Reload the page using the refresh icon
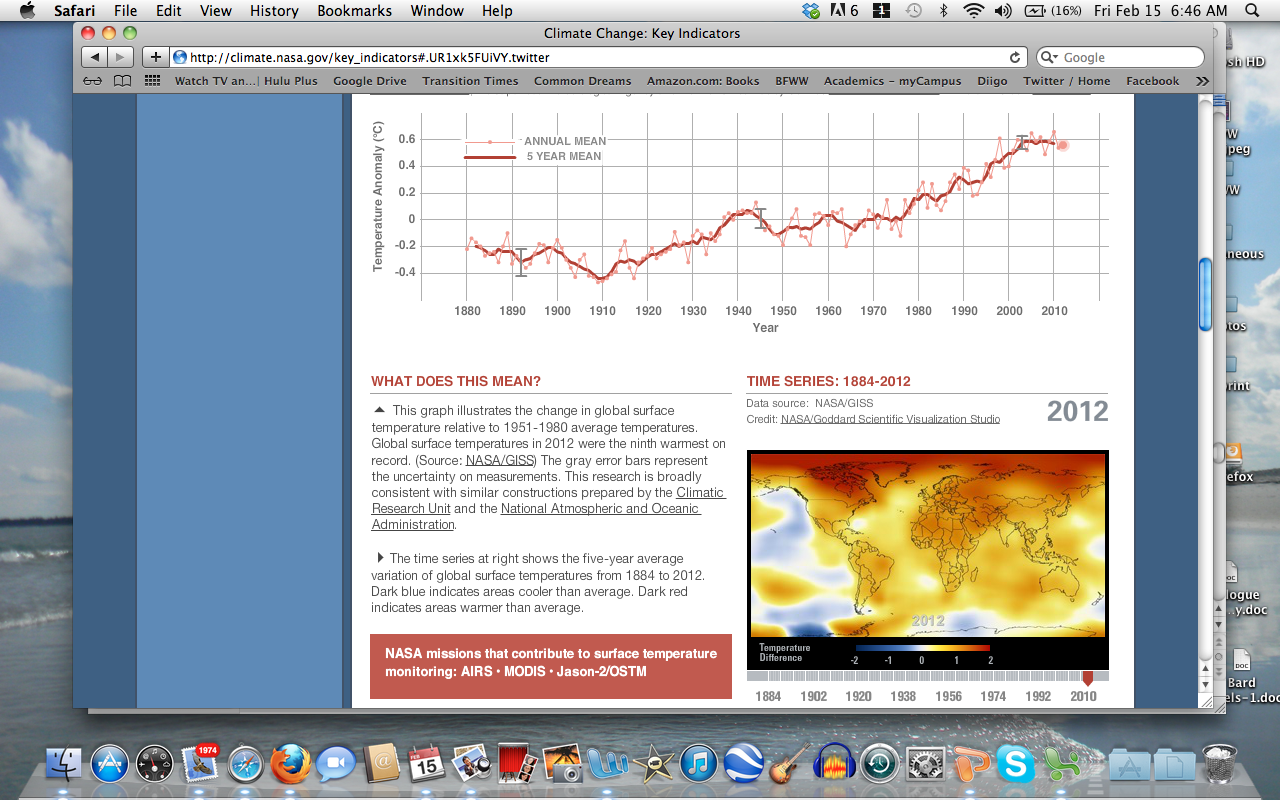 click(1015, 58)
